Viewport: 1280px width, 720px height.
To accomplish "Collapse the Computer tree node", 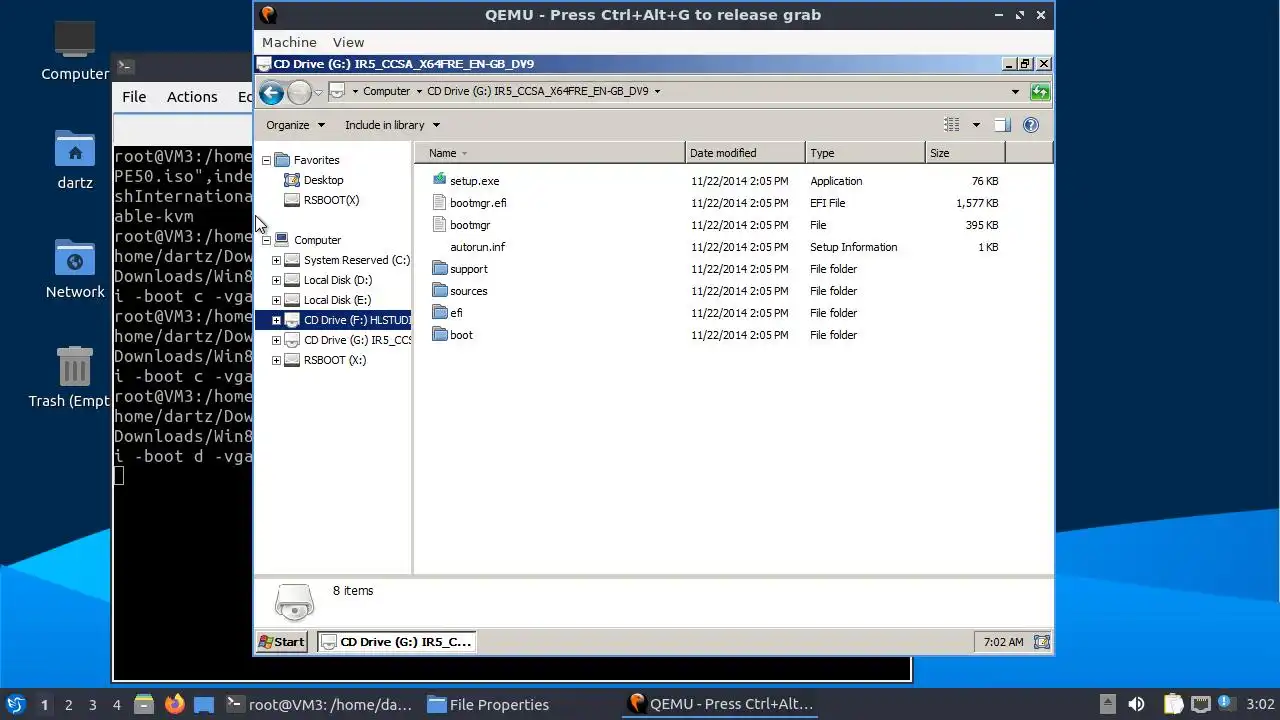I will pos(266,240).
